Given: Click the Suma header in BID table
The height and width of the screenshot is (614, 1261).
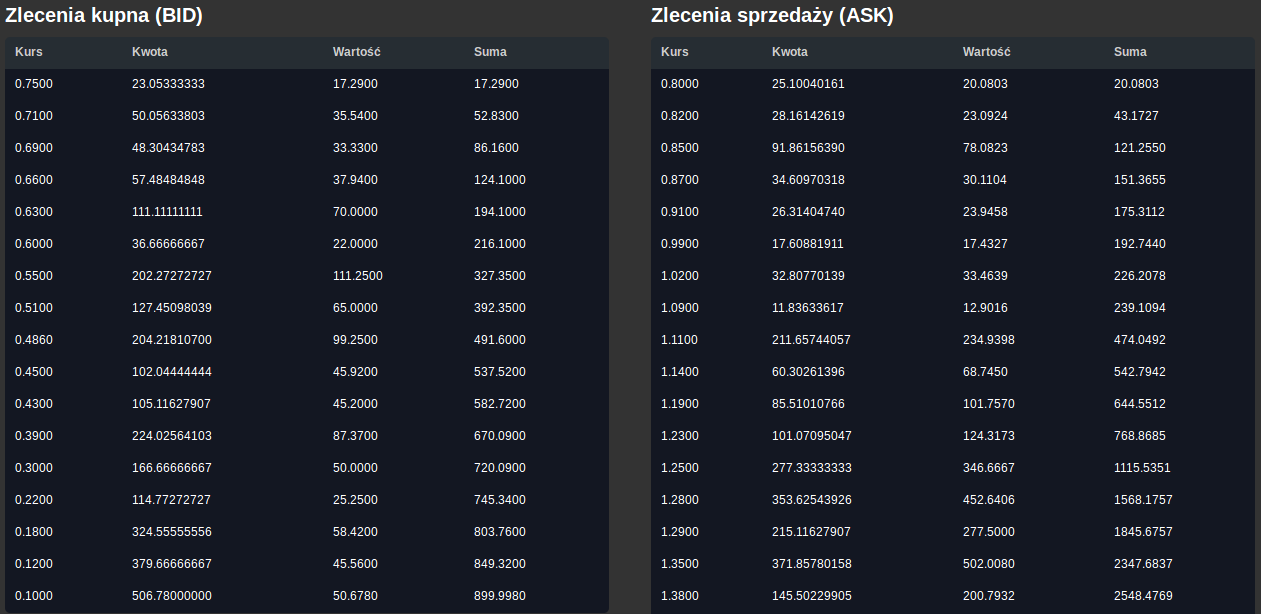Looking at the screenshot, I should coord(490,52).
